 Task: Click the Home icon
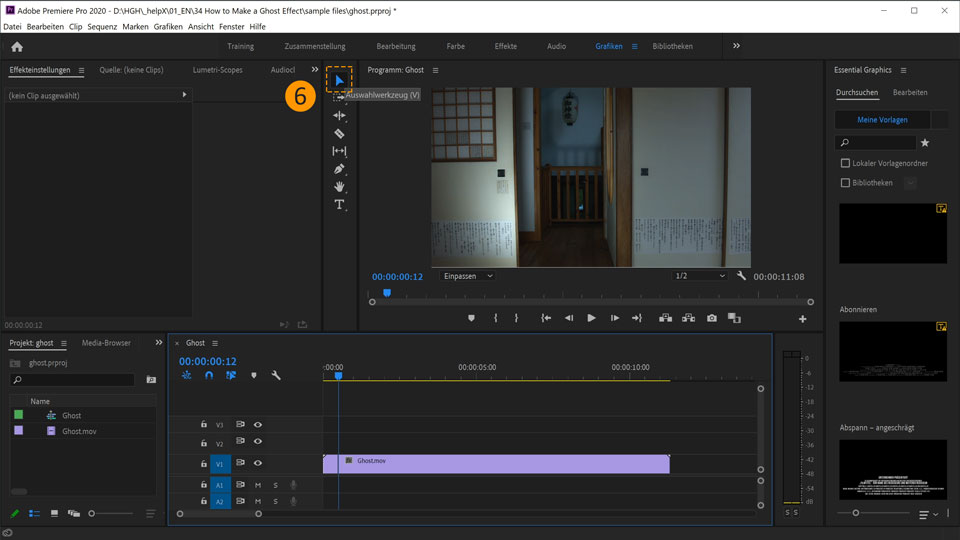tap(17, 46)
